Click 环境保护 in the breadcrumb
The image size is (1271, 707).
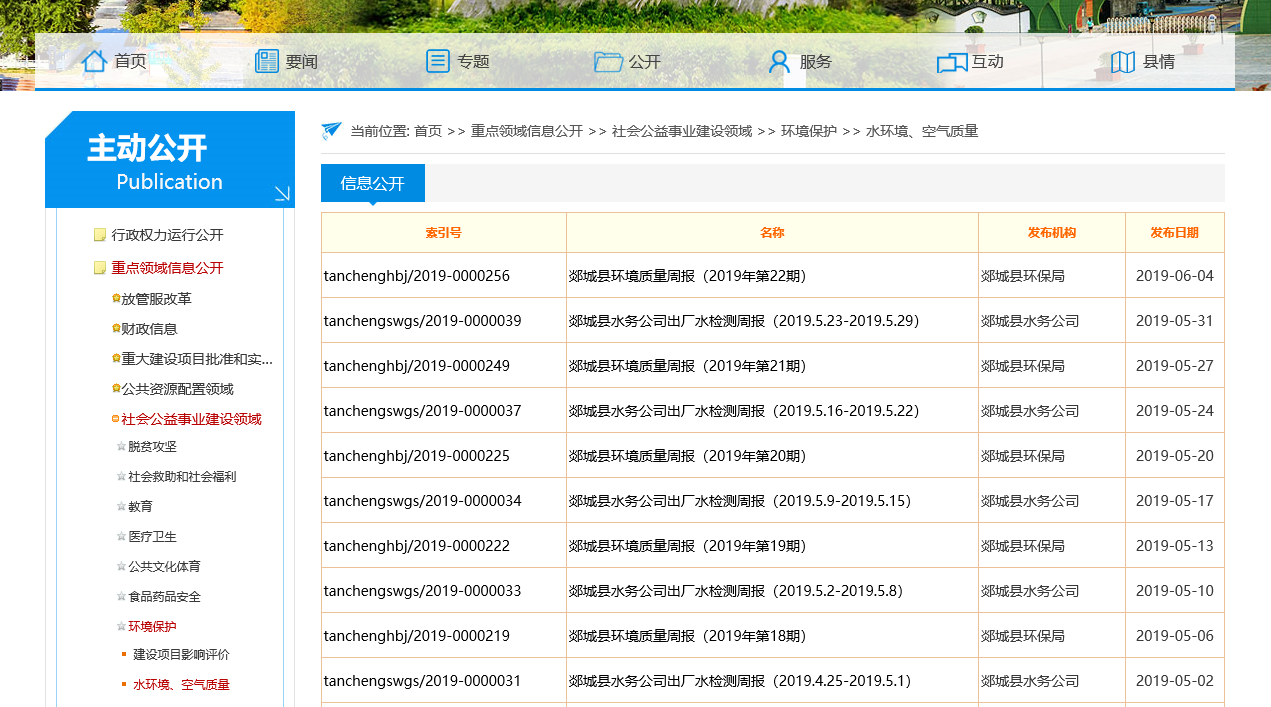809,131
